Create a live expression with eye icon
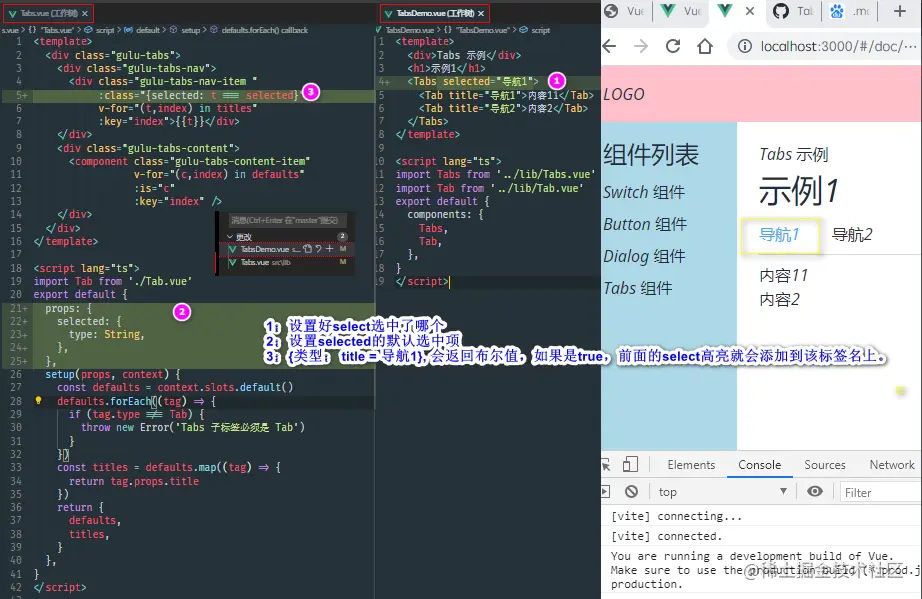Image resolution: width=922 pixels, height=599 pixels. (x=814, y=491)
